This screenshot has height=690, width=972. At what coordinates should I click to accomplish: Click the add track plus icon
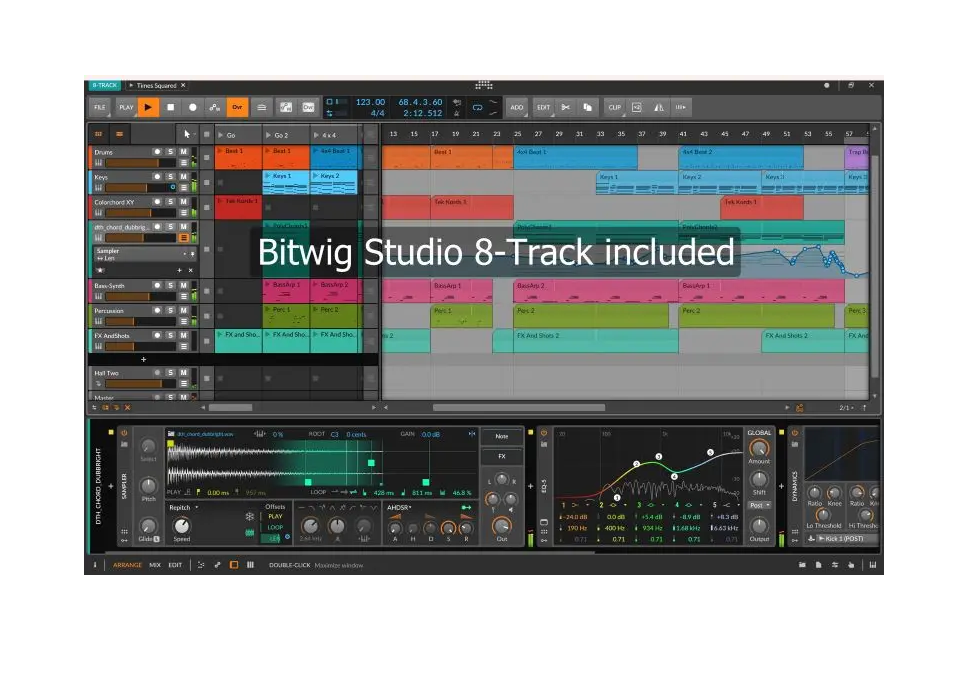tap(143, 358)
